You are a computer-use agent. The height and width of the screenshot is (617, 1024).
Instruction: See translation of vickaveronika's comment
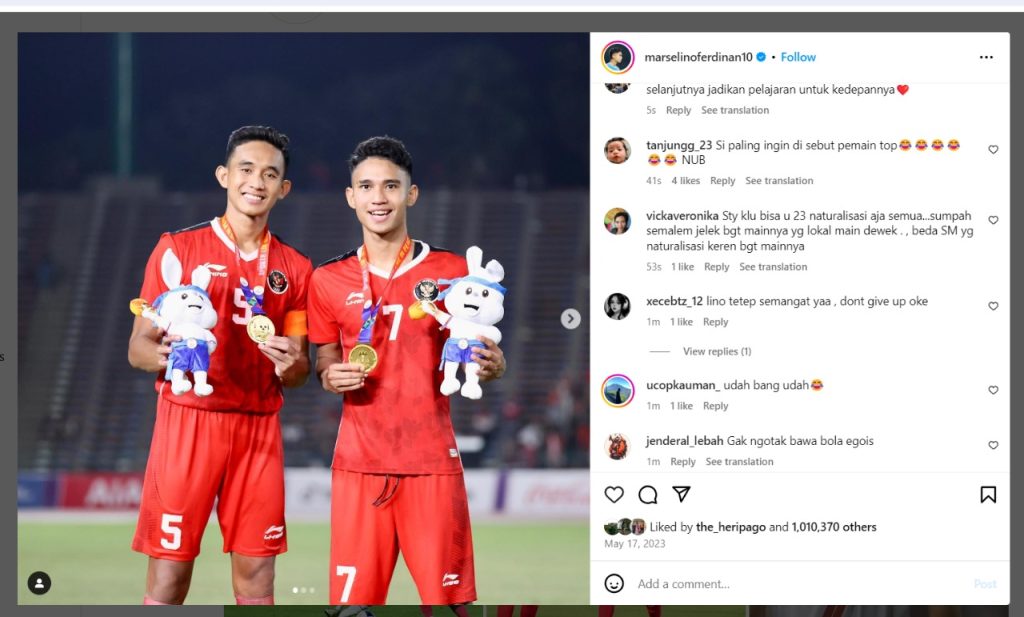[773, 266]
